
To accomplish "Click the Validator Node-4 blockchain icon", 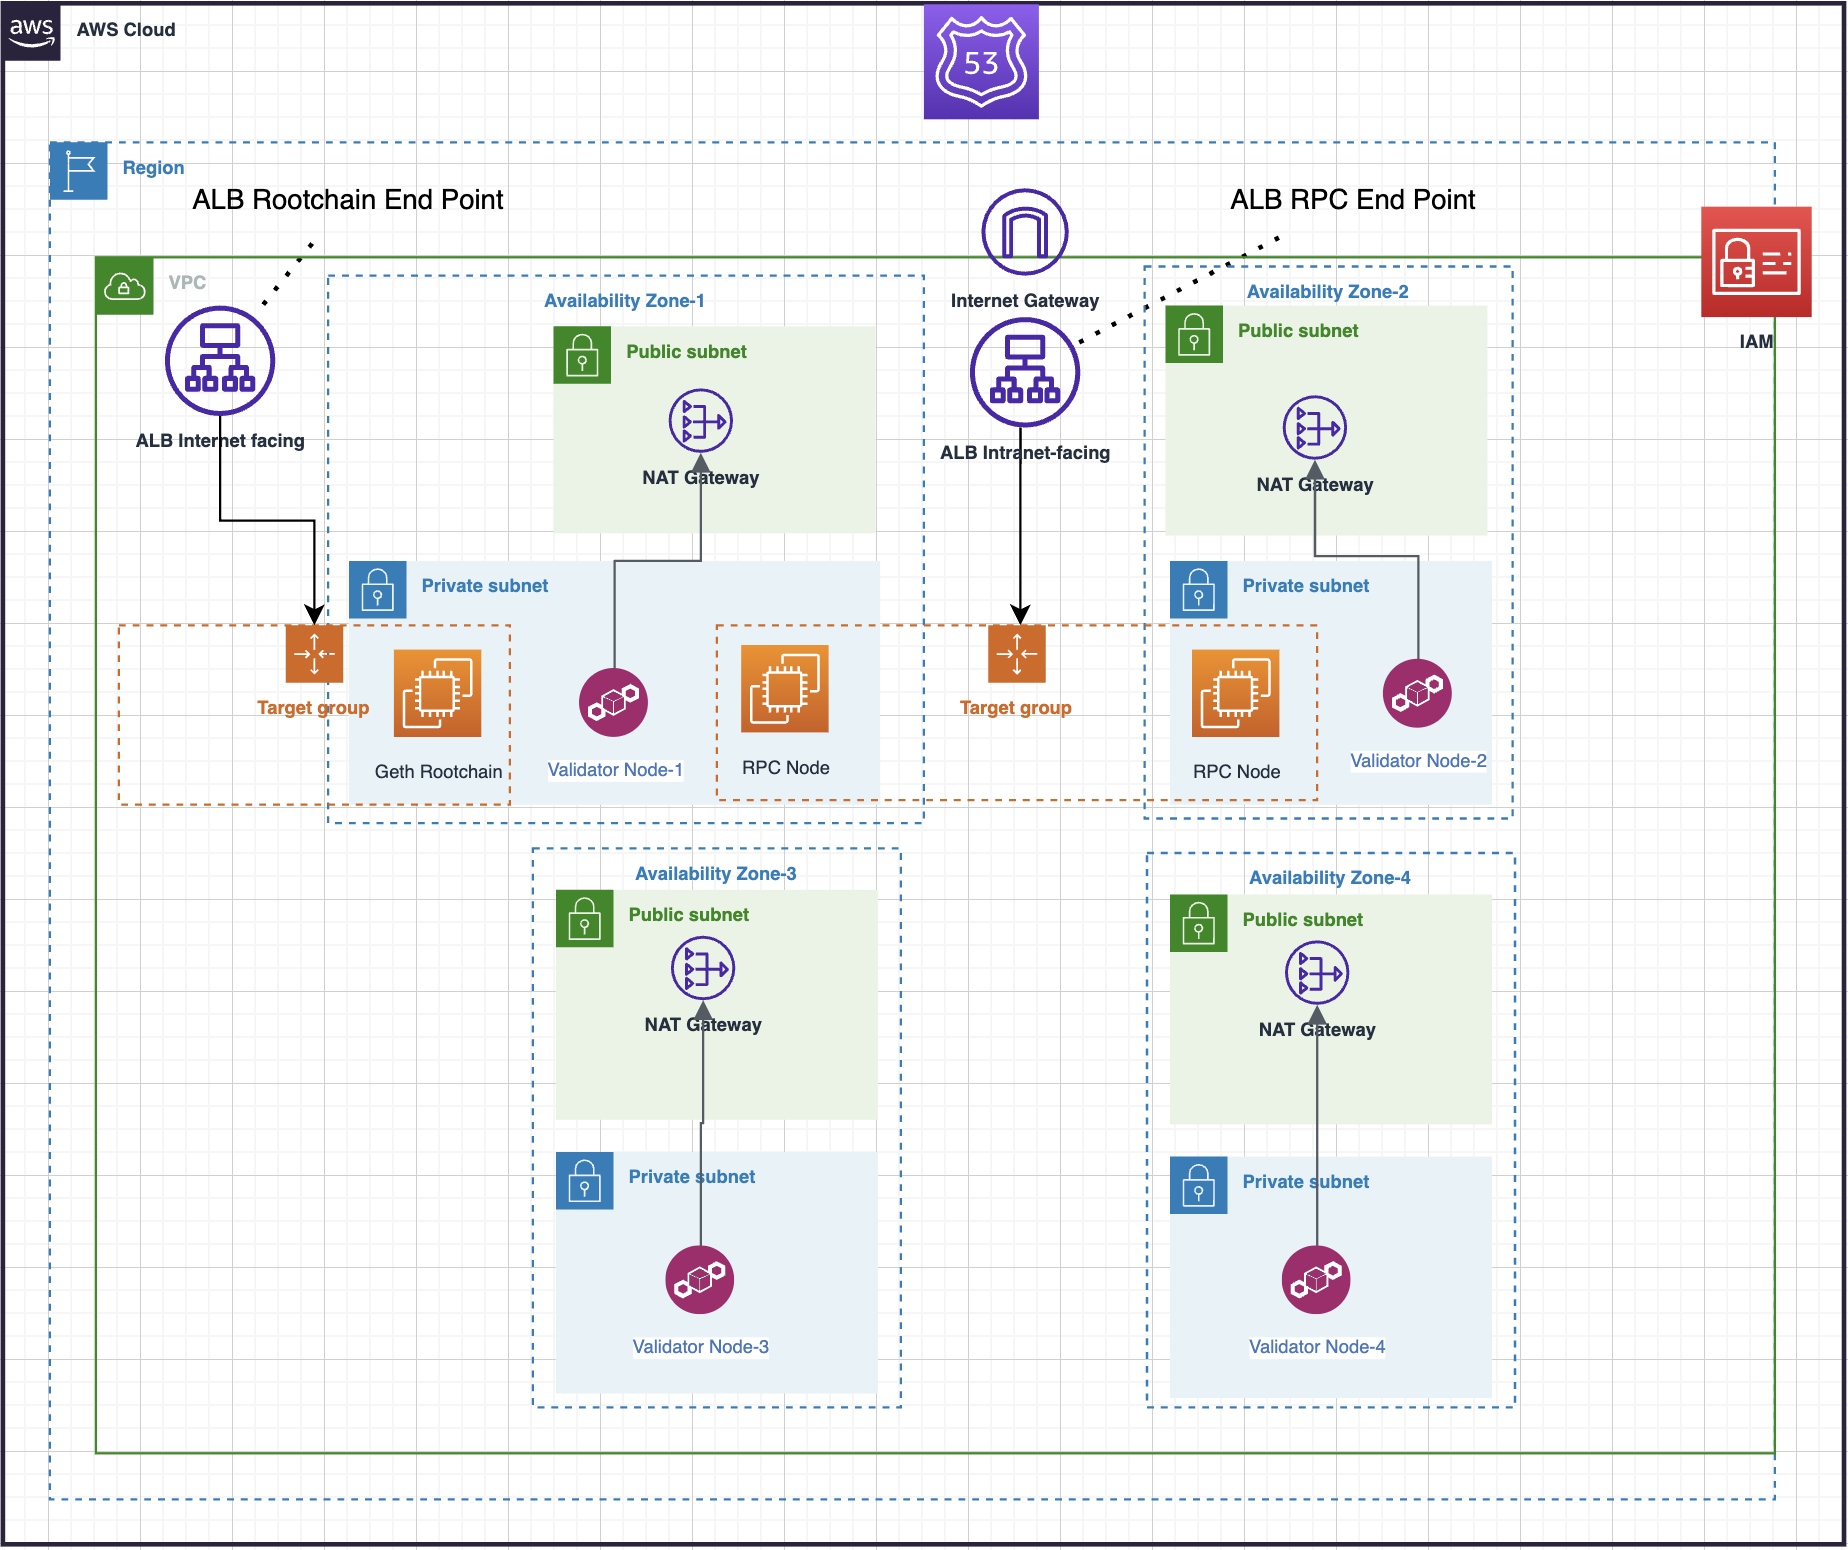I will click(x=1316, y=1280).
